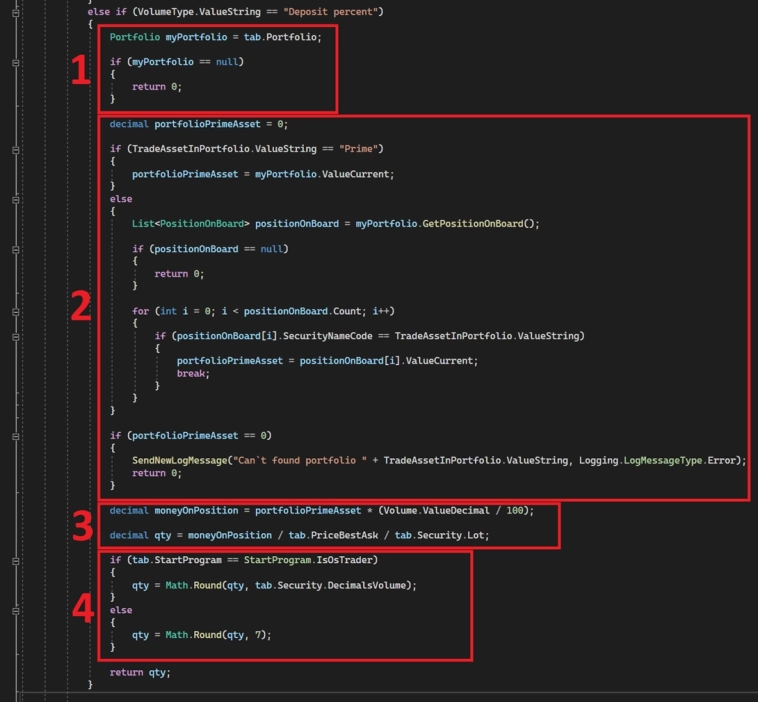The height and width of the screenshot is (702, 758).
Task: Click 'decimal portfolioPrimeAsset = 0;' declaration
Action: 199,124
